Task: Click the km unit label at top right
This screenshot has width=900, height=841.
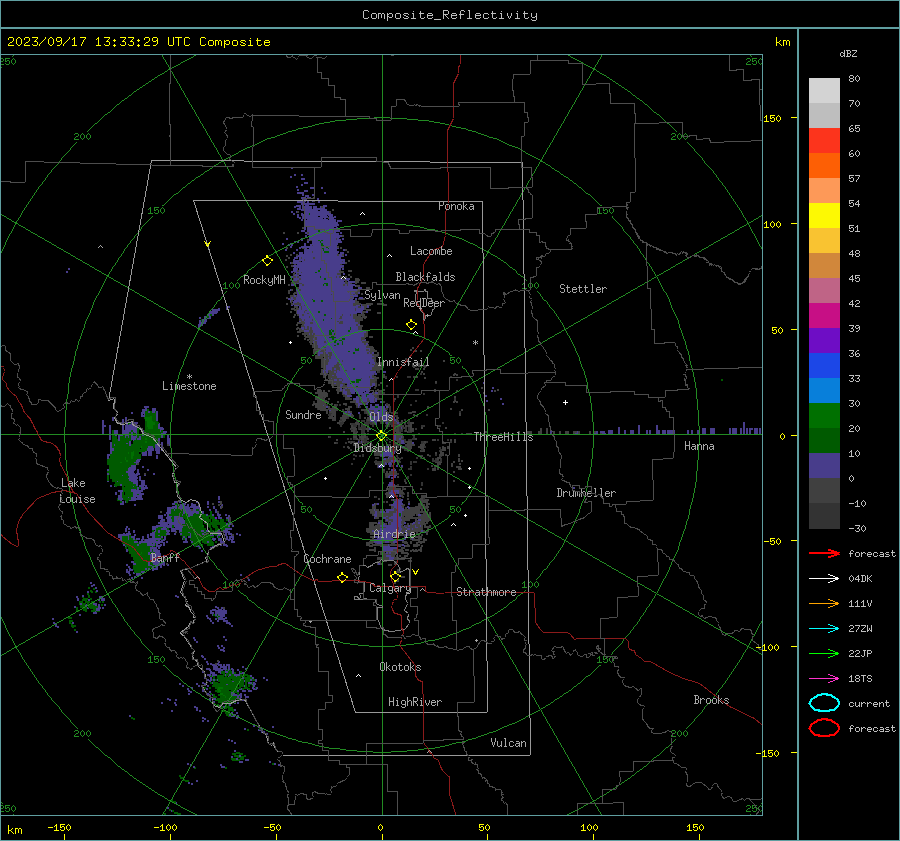Action: point(782,42)
